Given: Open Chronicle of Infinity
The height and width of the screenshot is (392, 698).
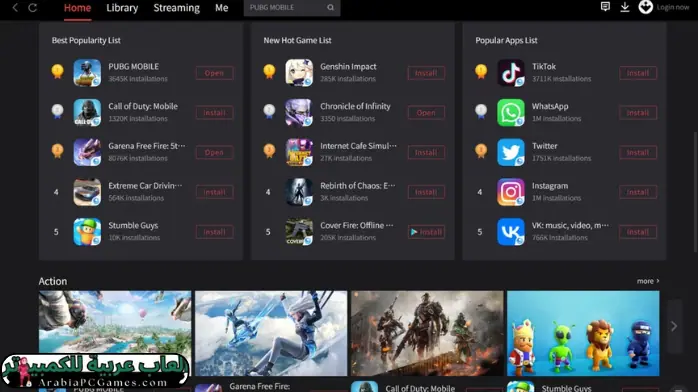Looking at the screenshot, I should (x=426, y=113).
